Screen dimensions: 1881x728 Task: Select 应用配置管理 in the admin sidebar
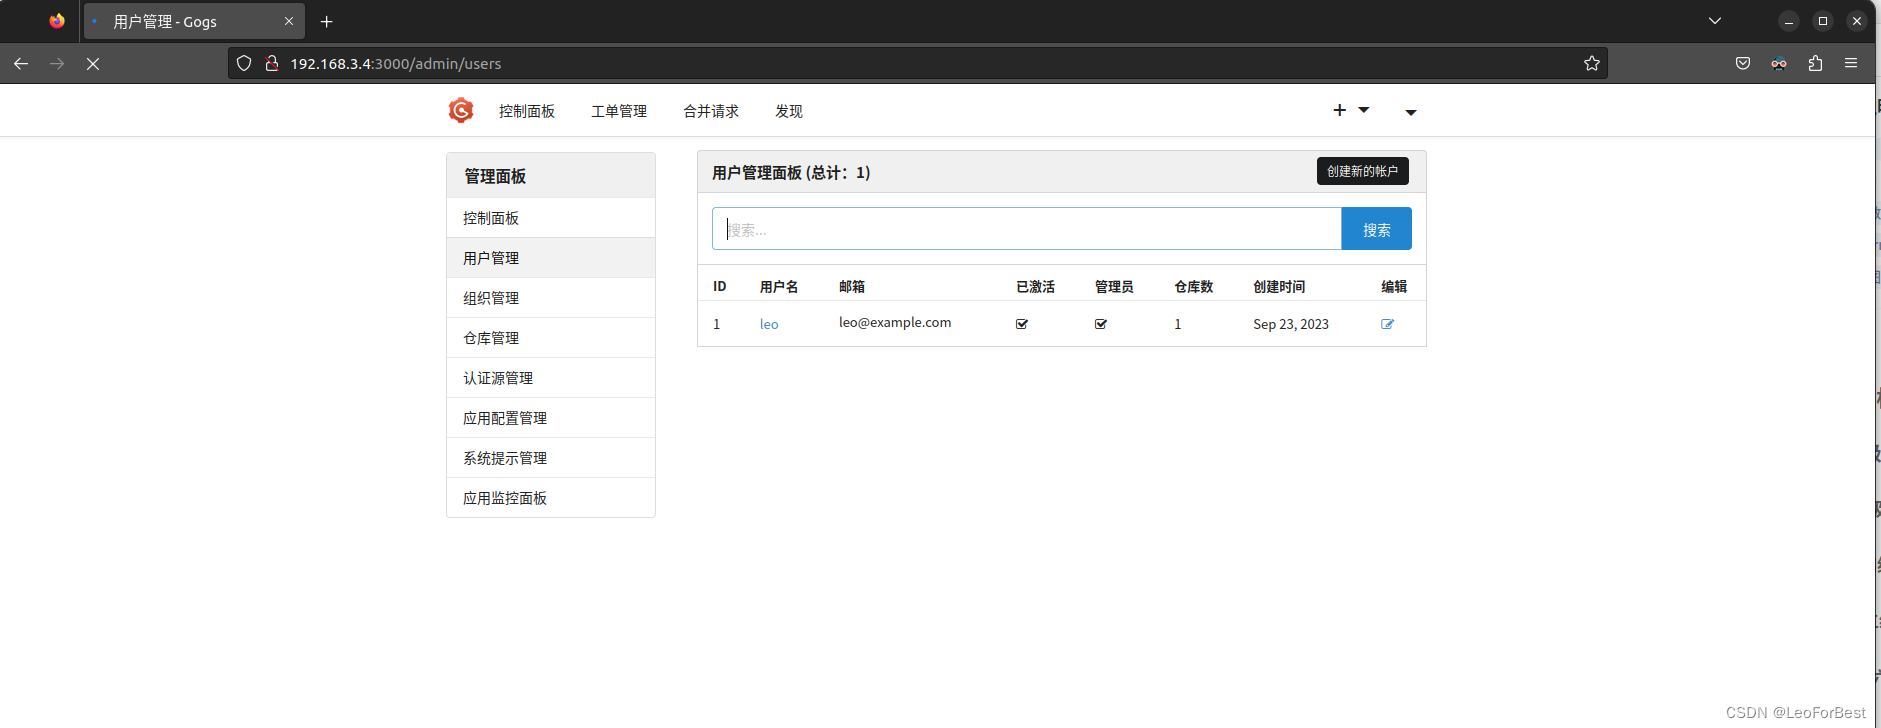(x=551, y=418)
